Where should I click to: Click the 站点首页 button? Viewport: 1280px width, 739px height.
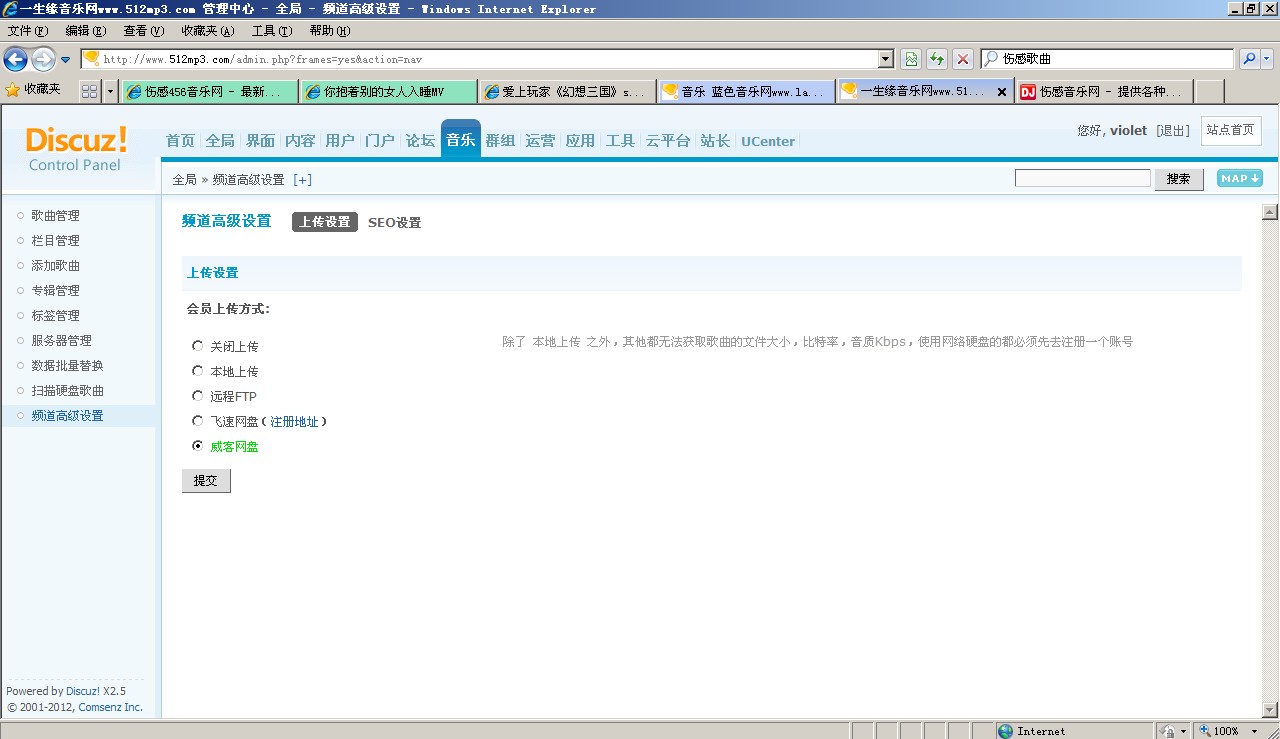coord(1230,130)
